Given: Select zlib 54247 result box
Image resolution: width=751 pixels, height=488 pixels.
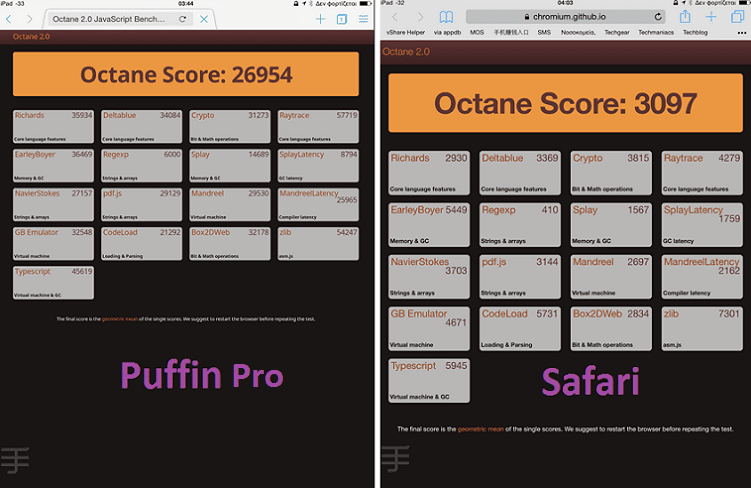Looking at the screenshot, I should coord(318,244).
